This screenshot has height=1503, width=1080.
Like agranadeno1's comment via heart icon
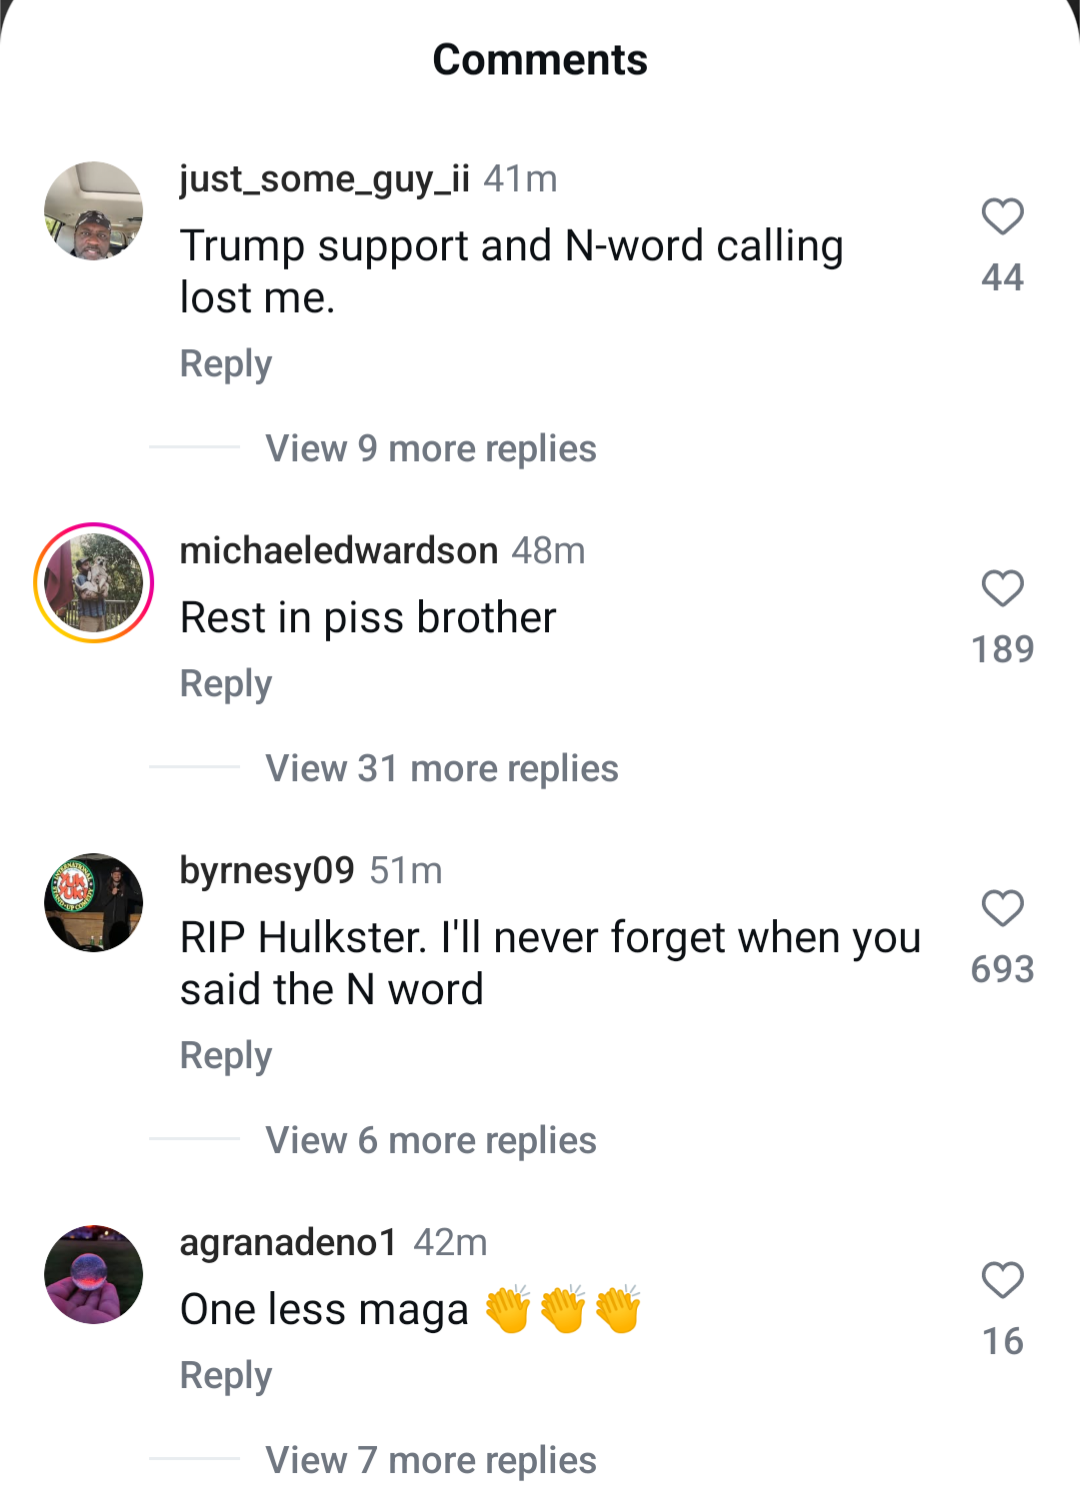point(1002,1280)
